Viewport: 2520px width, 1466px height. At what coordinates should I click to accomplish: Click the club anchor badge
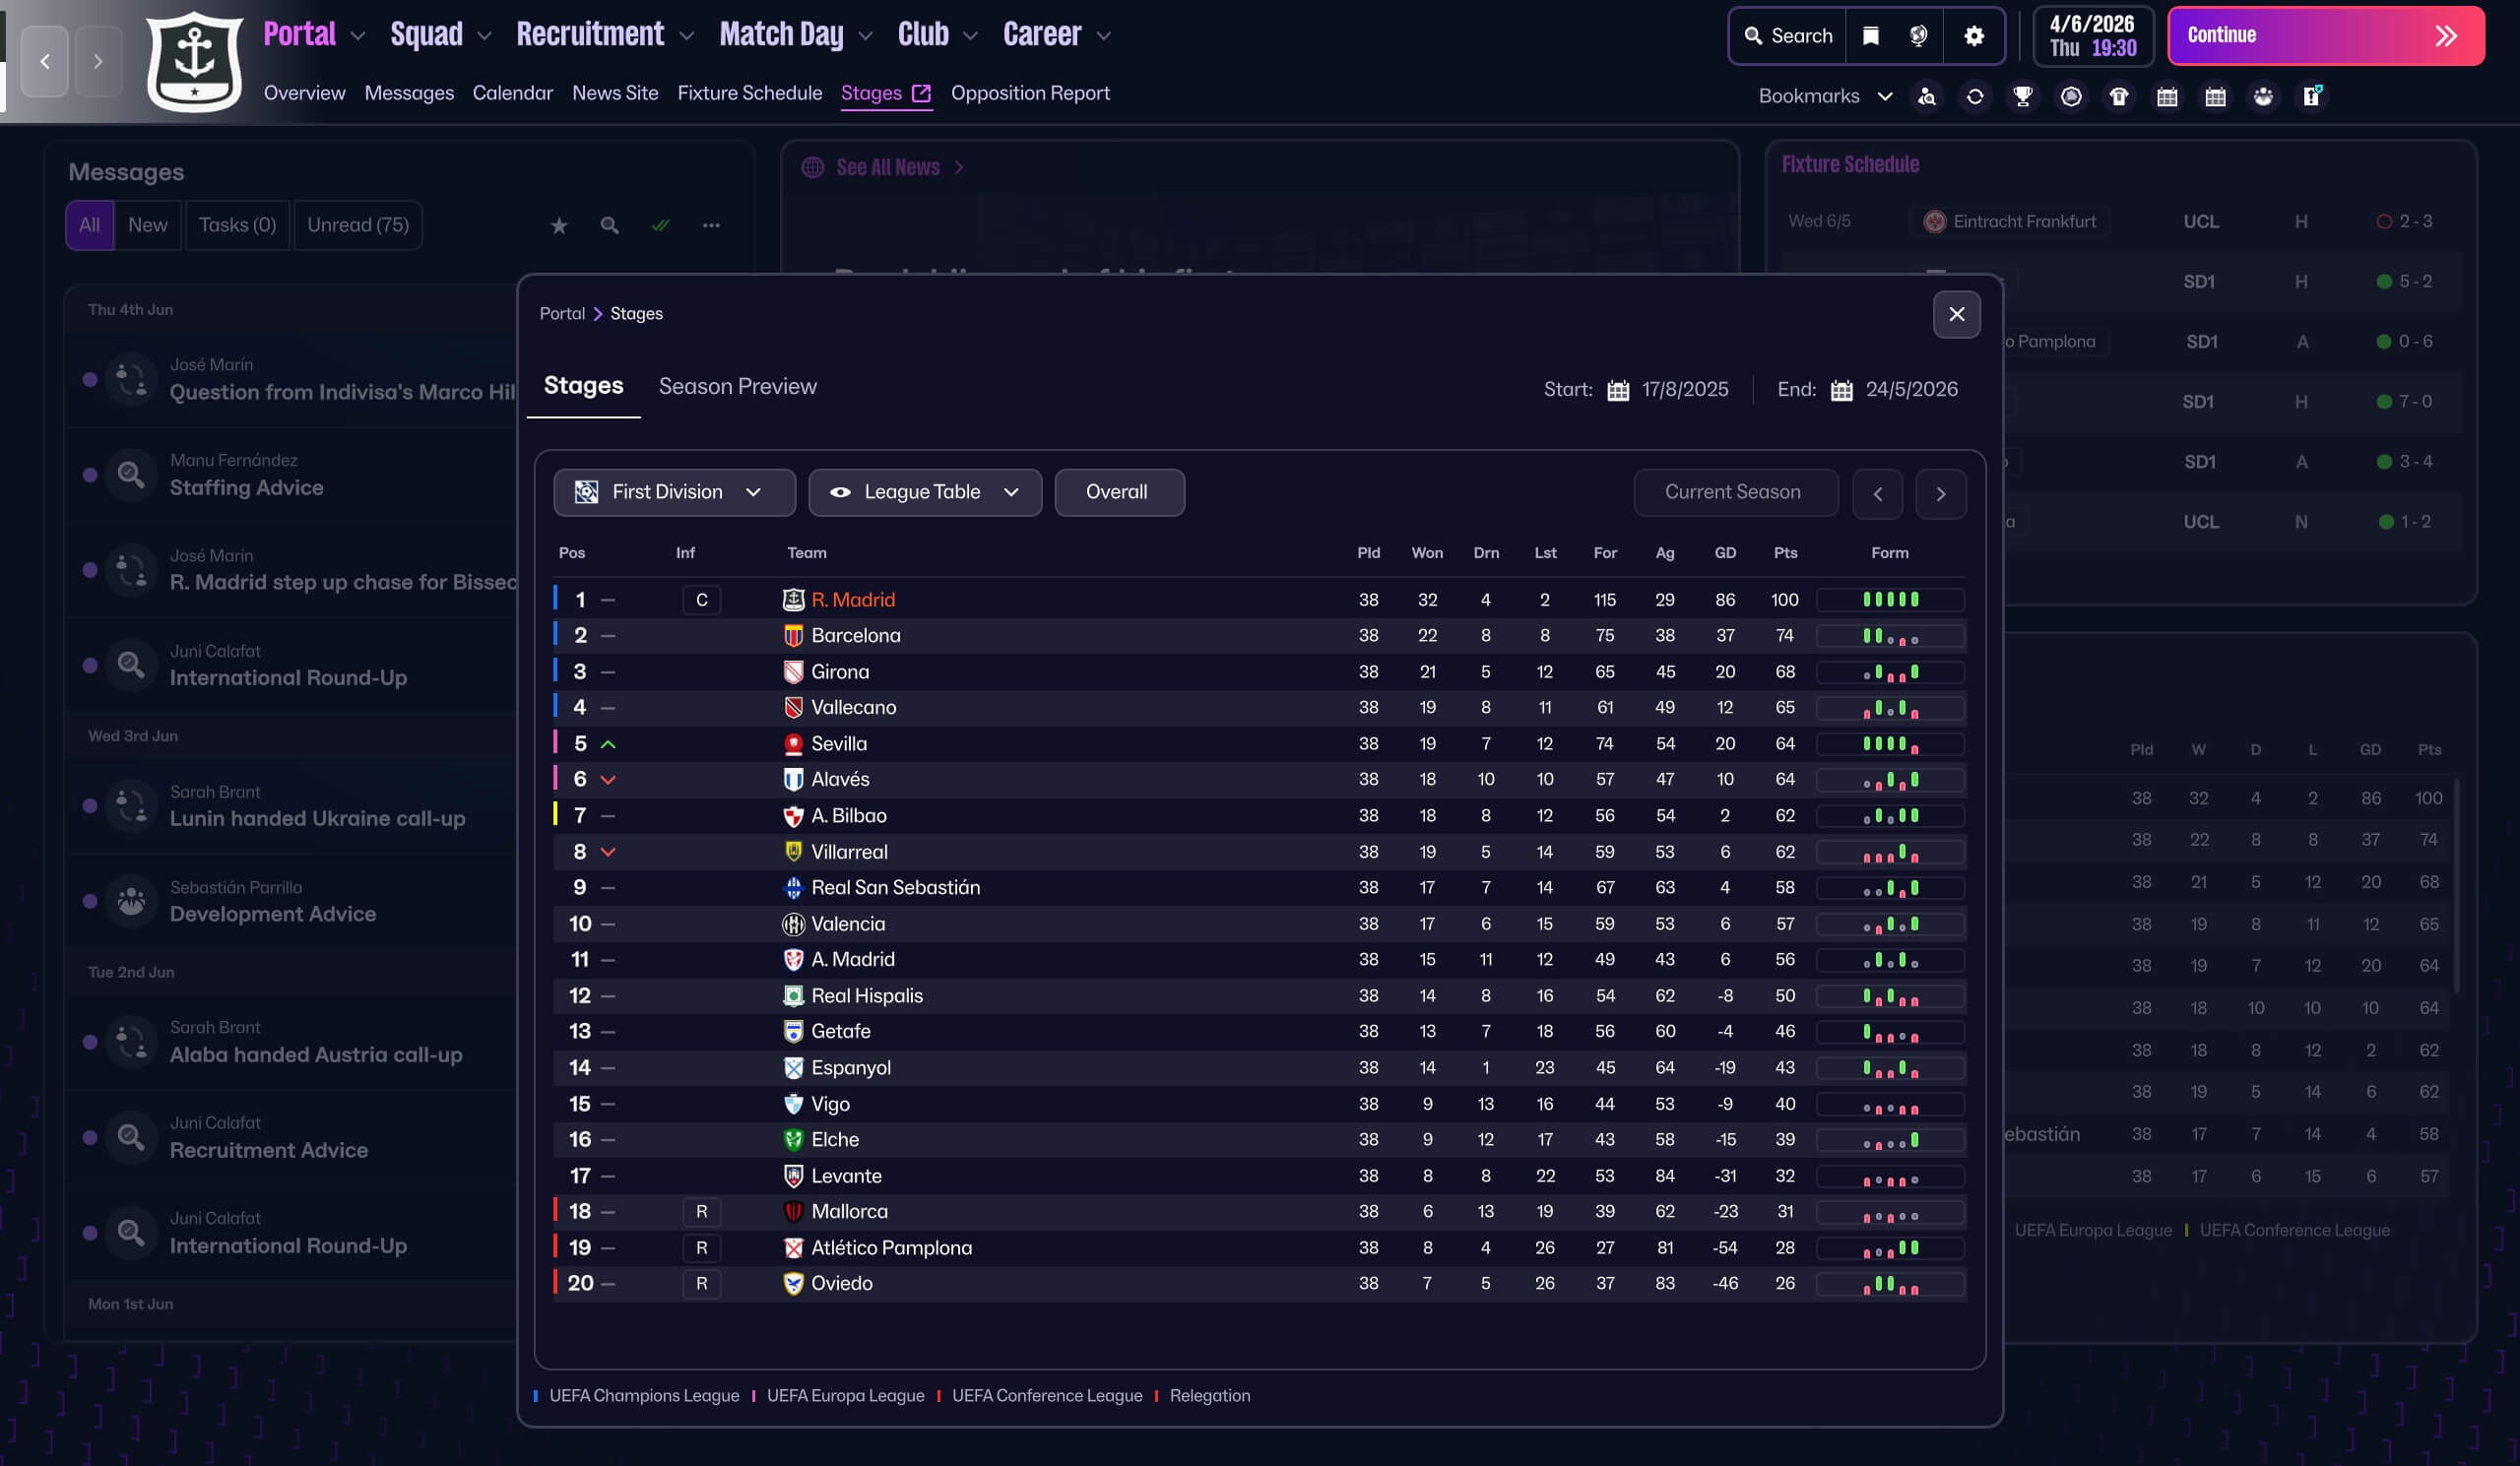[194, 61]
